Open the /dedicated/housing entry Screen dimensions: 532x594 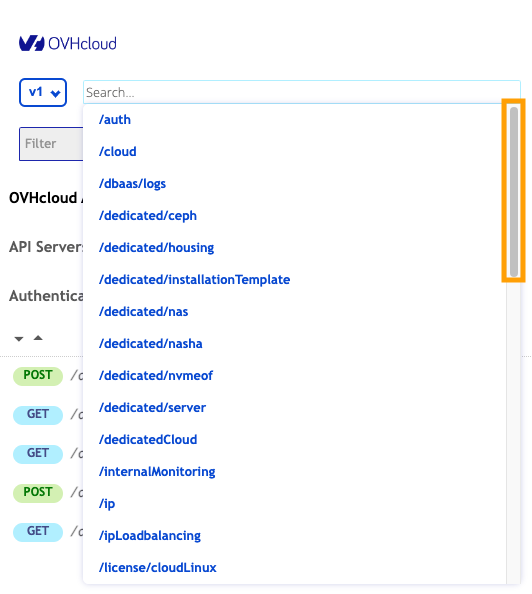[156, 248]
